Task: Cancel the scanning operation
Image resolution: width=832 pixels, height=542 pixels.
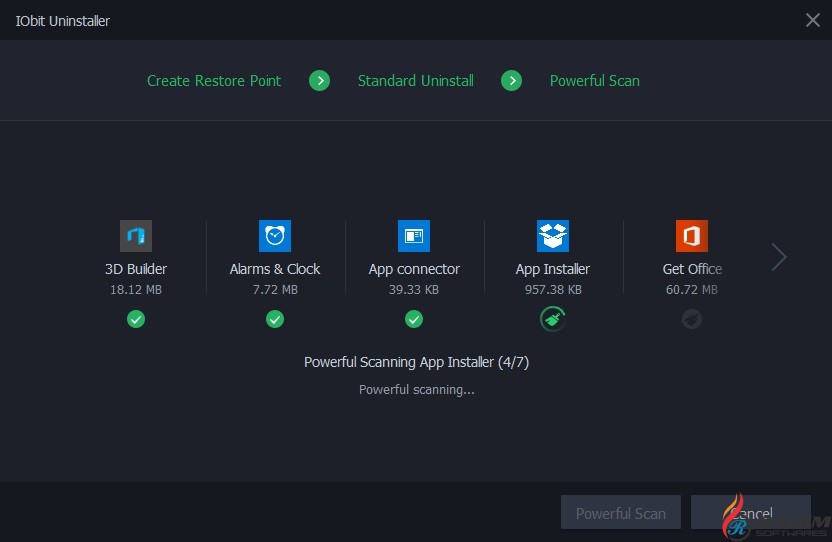Action: tap(750, 513)
